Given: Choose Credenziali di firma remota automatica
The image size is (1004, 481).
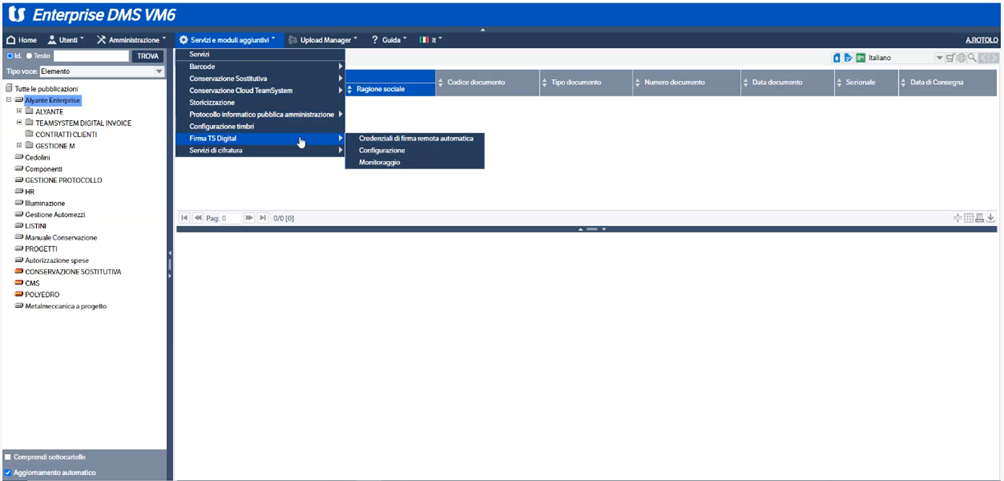Looking at the screenshot, I should tap(416, 138).
